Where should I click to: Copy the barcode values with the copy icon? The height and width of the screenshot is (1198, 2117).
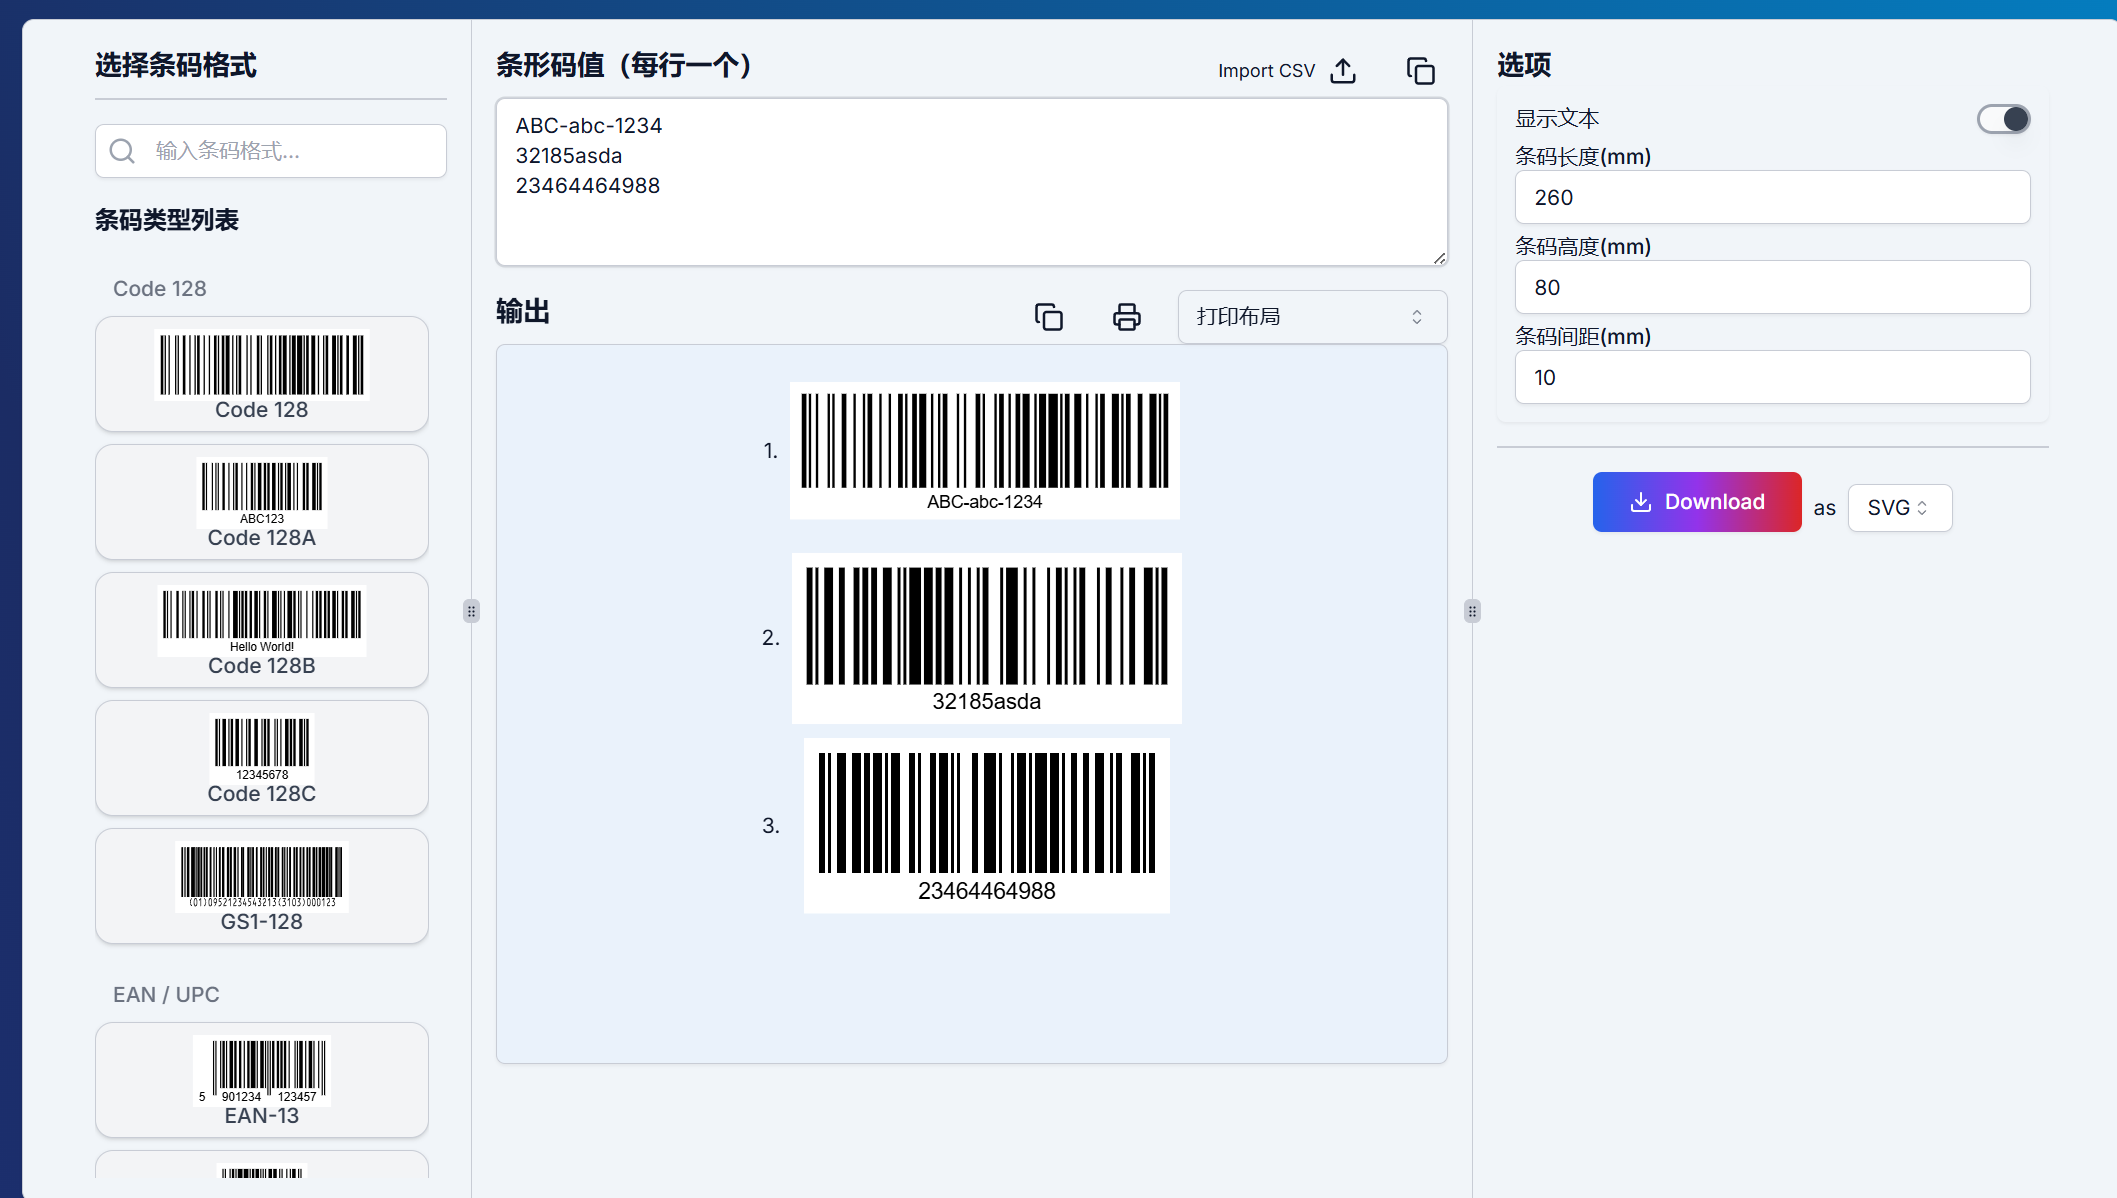[x=1420, y=71]
